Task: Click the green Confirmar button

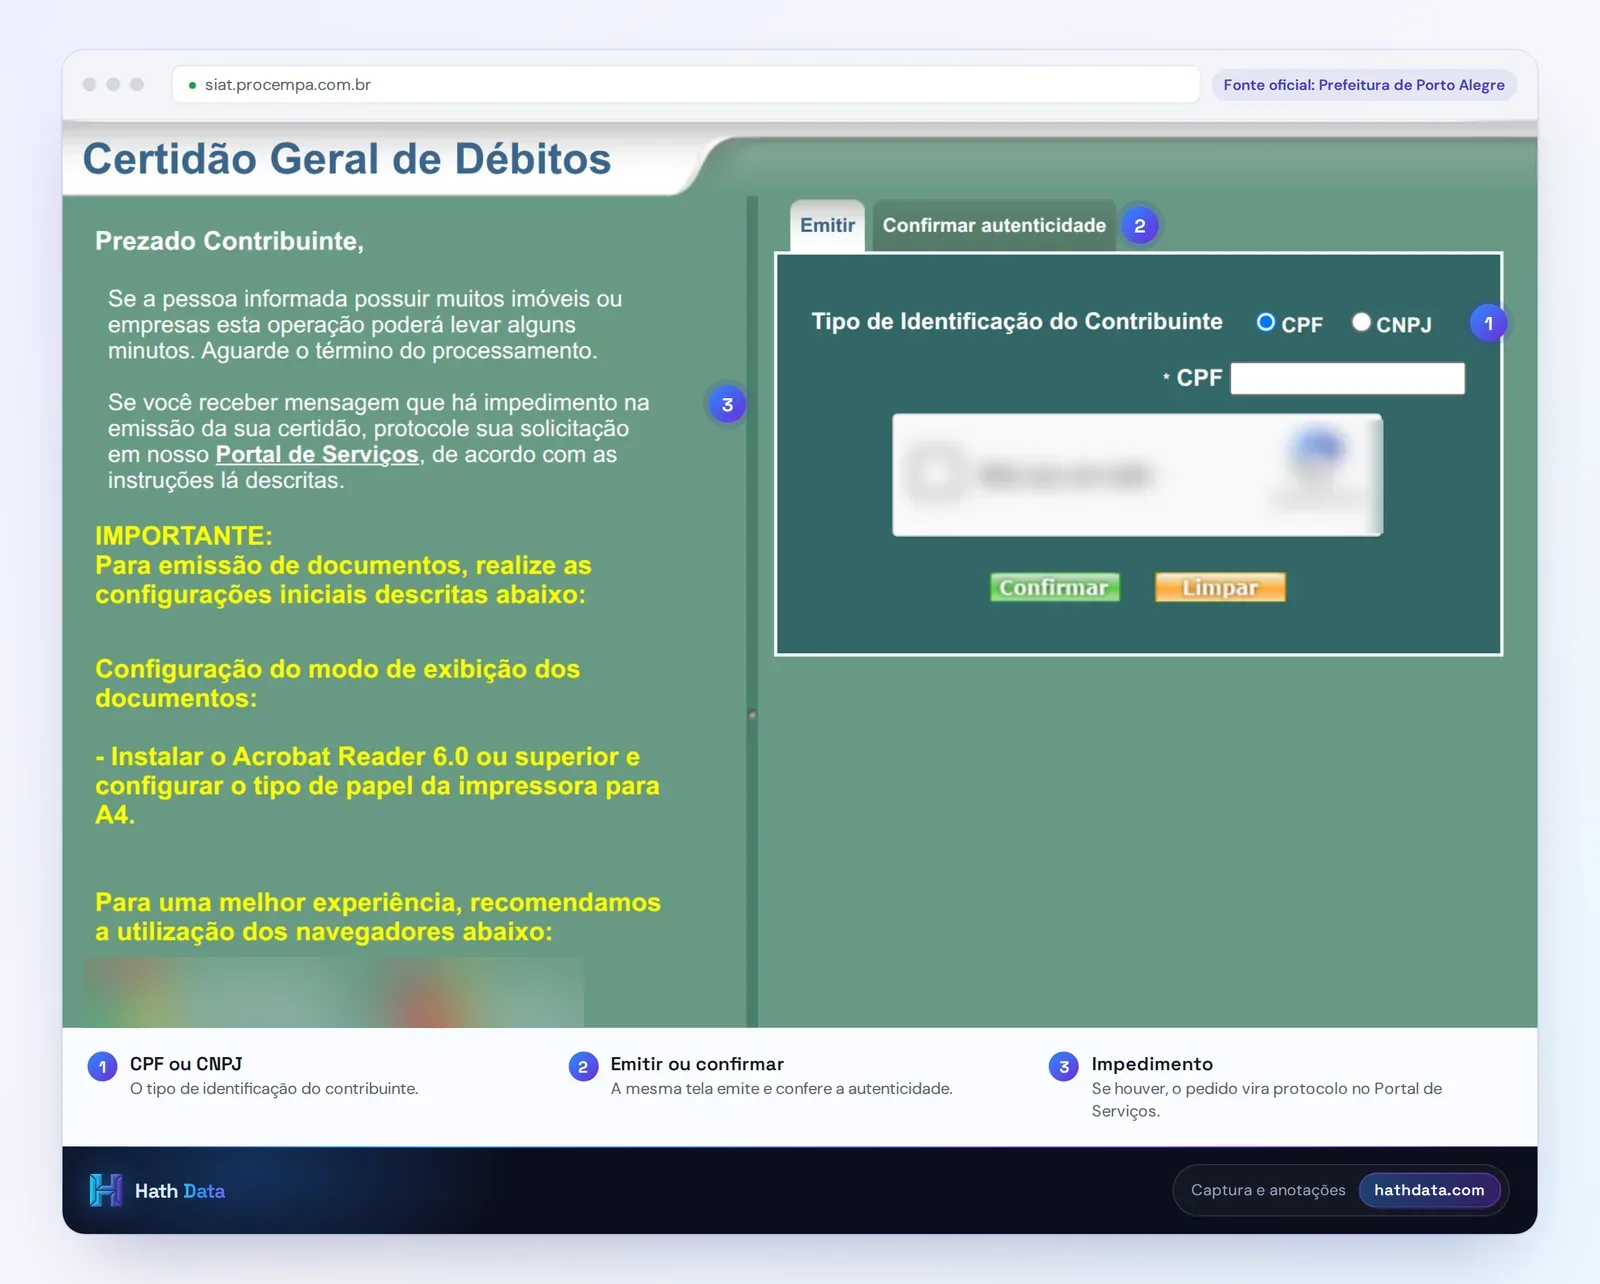Action: click(1054, 587)
